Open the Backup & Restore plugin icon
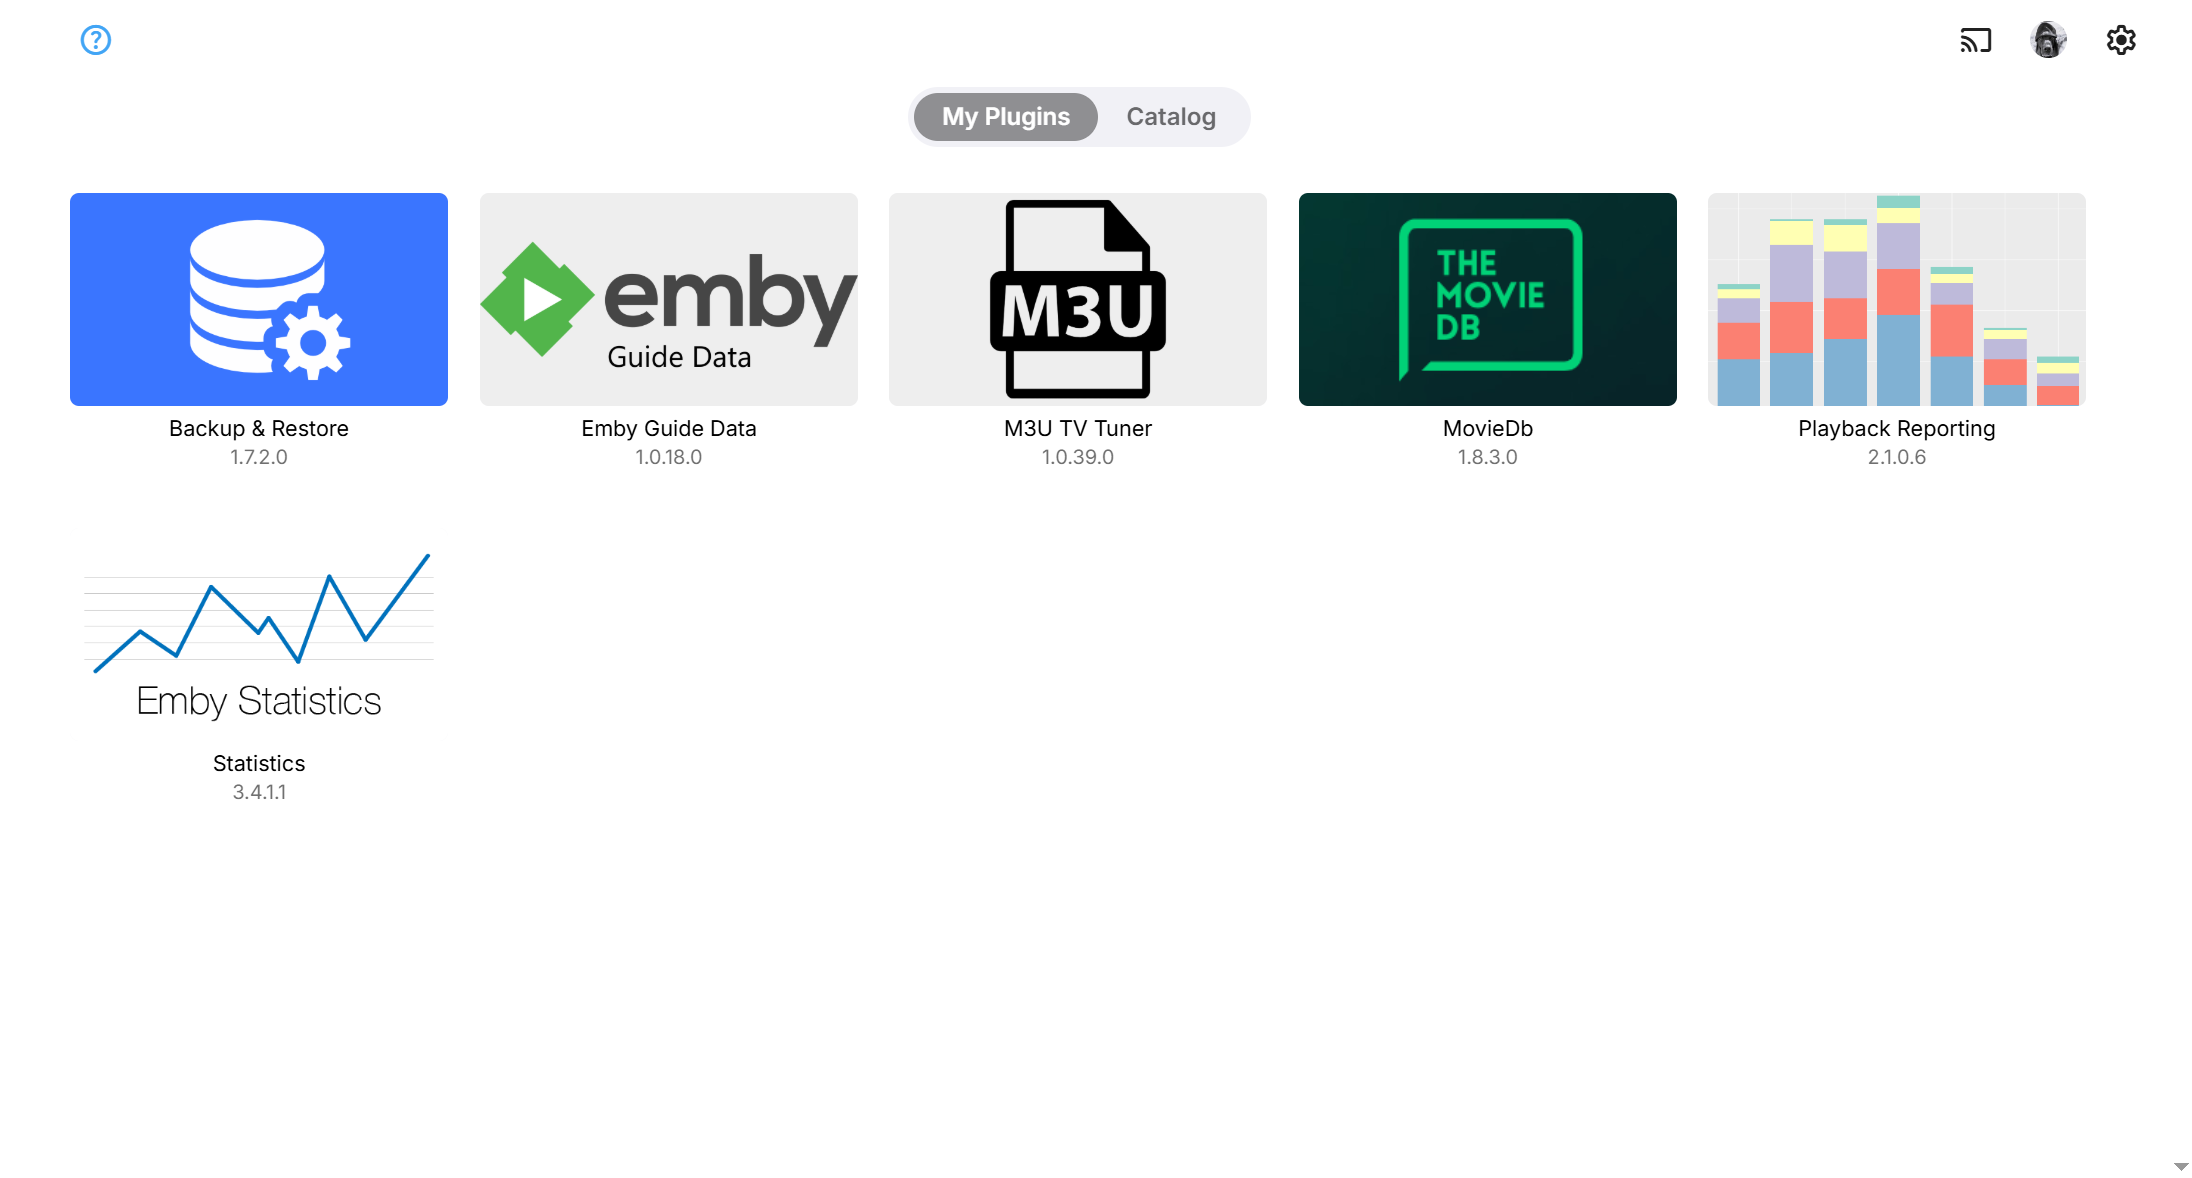Viewport: 2192px width, 1178px height. point(259,299)
